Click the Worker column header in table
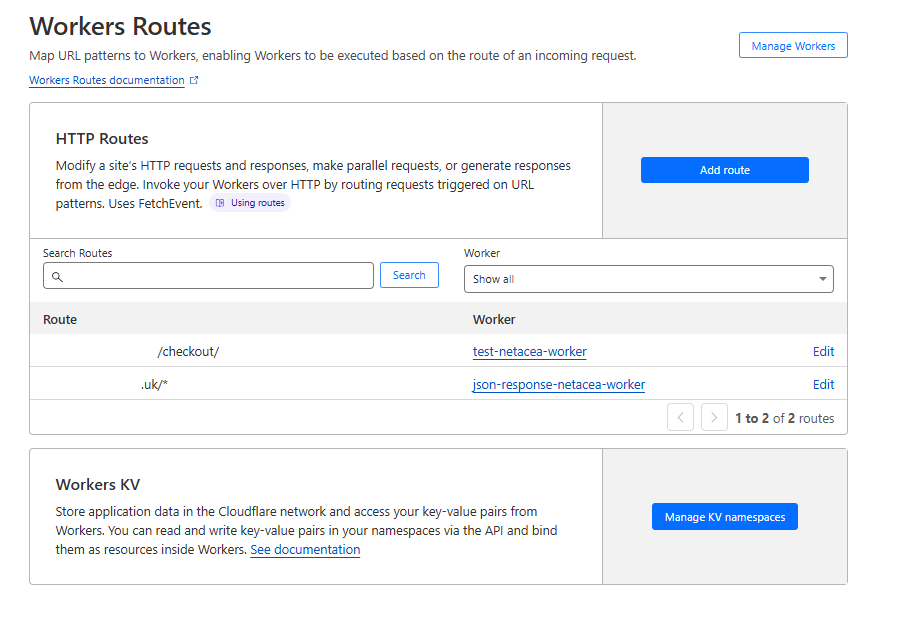The width and height of the screenshot is (903, 626). coord(494,320)
